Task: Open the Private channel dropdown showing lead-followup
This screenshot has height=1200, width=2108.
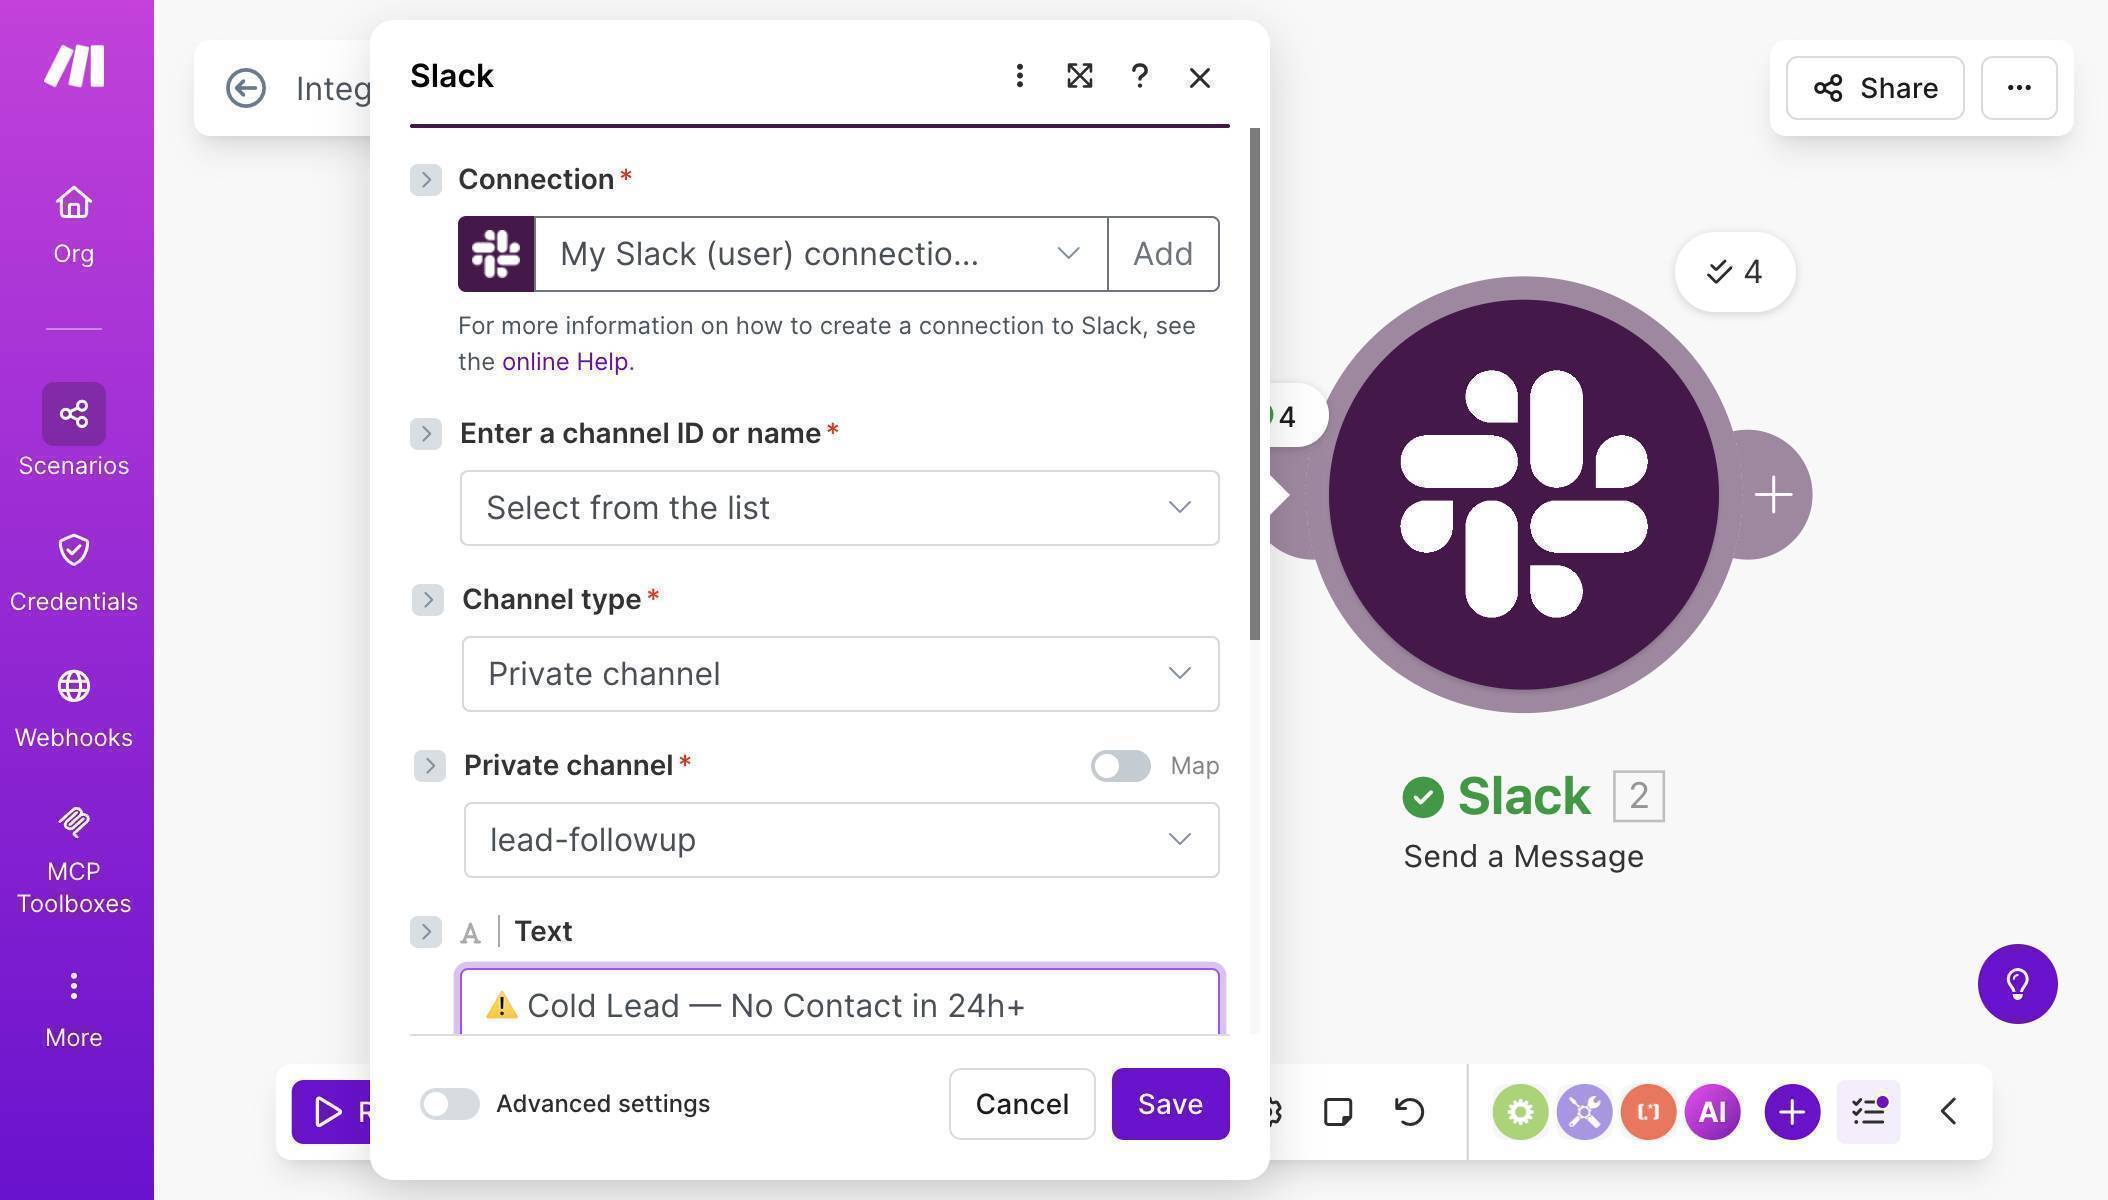Action: (x=840, y=840)
